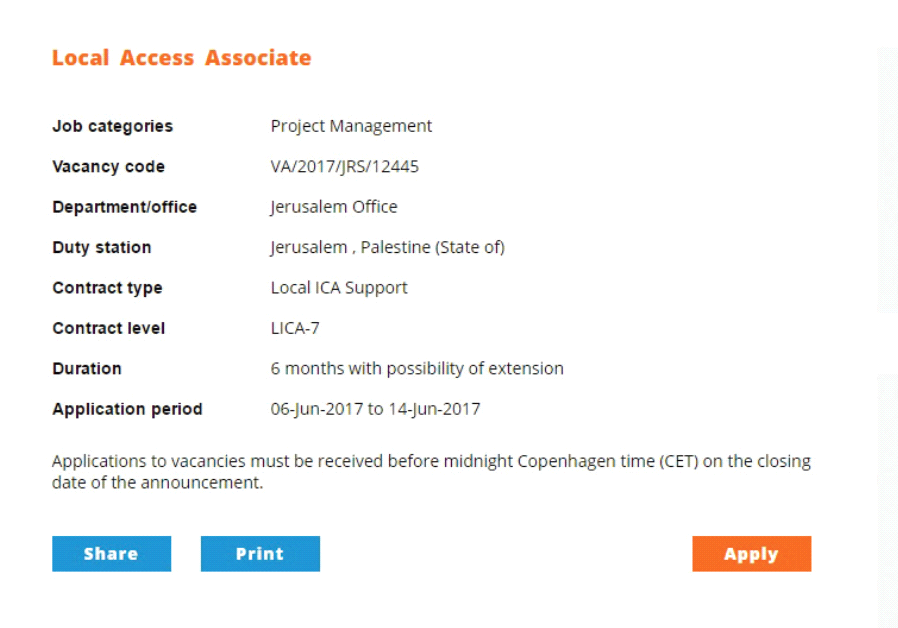Click the Project Management category value
The height and width of the screenshot is (628, 898).
click(351, 126)
